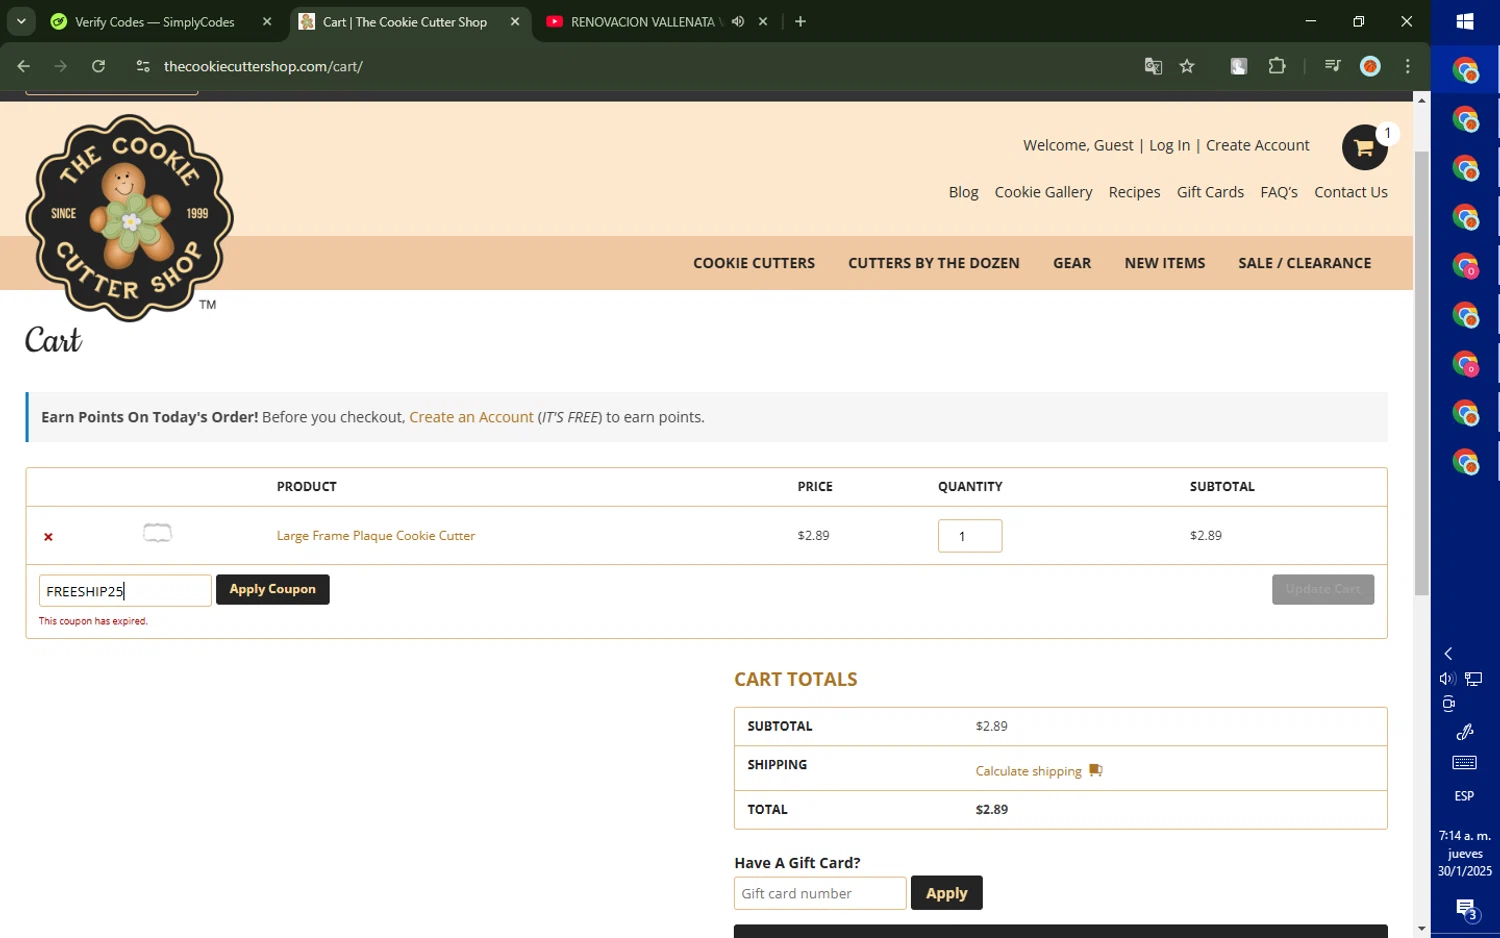Click Create Account header link
1500x938 pixels.
(x=1257, y=145)
